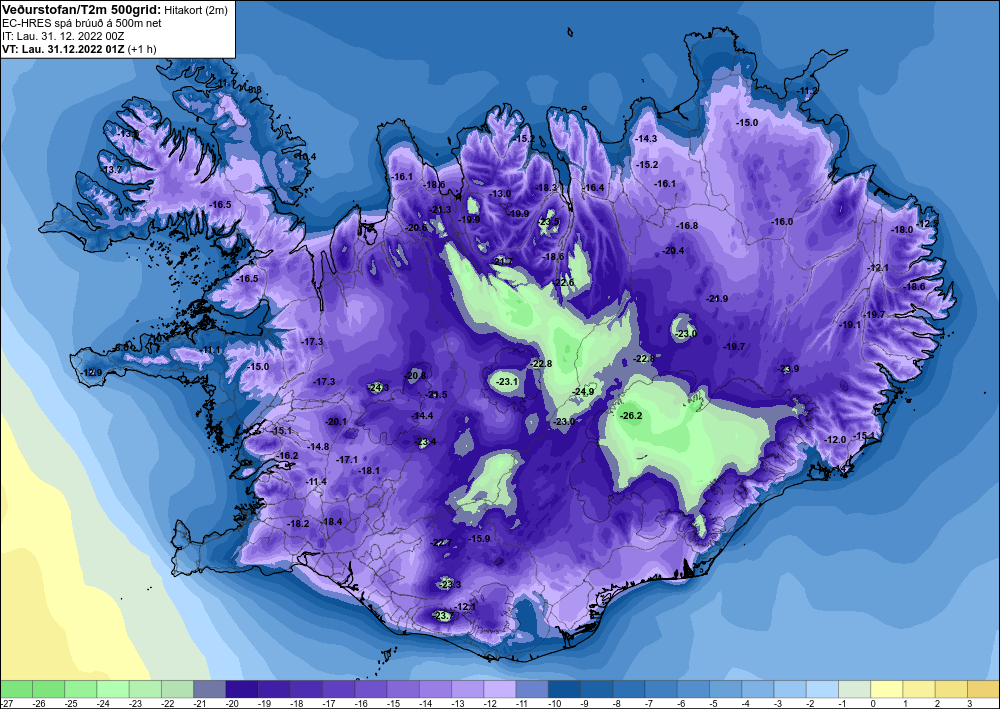The width and height of the screenshot is (1000, 709).
Task: Click the yellow legend swatch labeled 0
Action: pyautogui.click(x=888, y=689)
